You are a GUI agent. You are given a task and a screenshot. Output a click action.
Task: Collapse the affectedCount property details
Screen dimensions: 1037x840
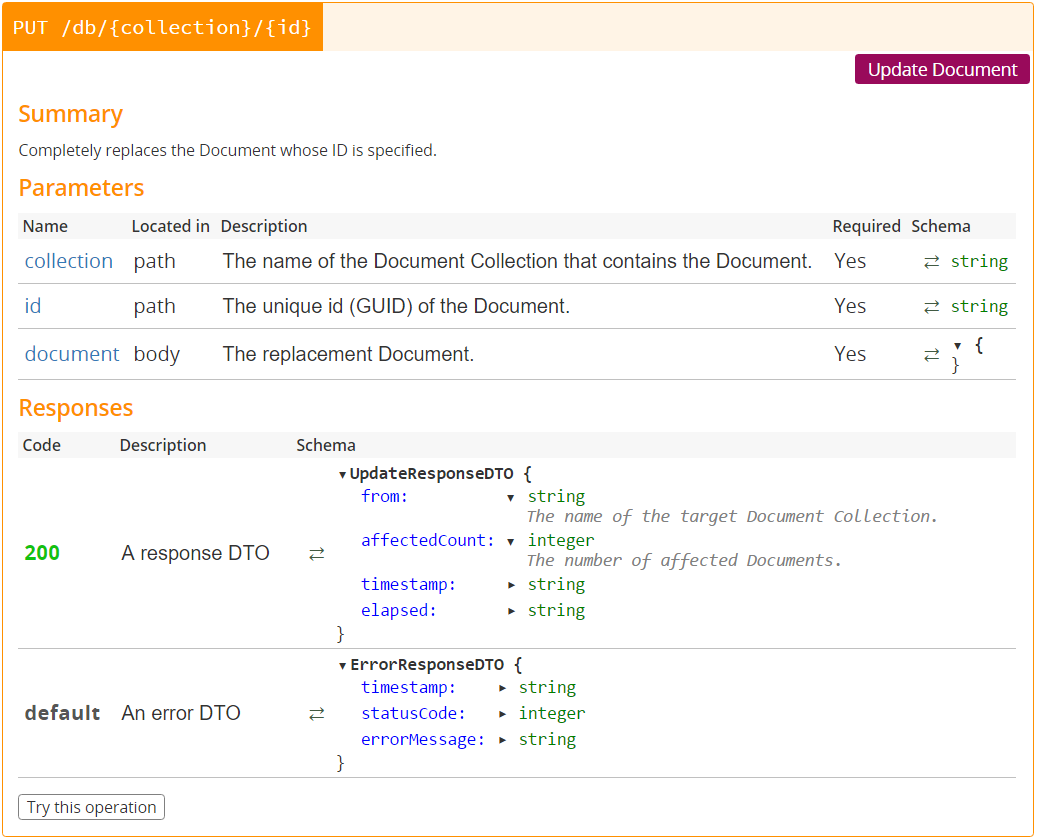[x=511, y=542]
